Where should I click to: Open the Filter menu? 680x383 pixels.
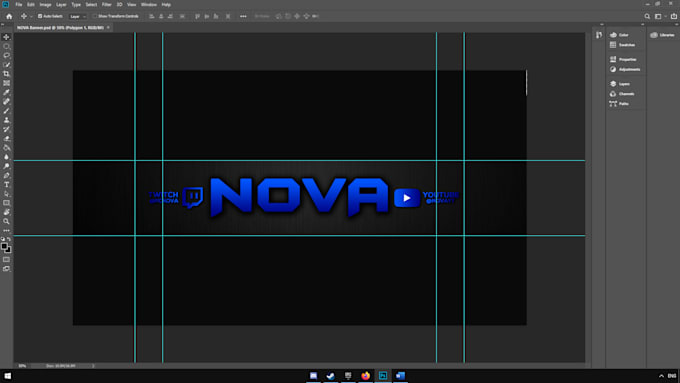pyautogui.click(x=107, y=4)
